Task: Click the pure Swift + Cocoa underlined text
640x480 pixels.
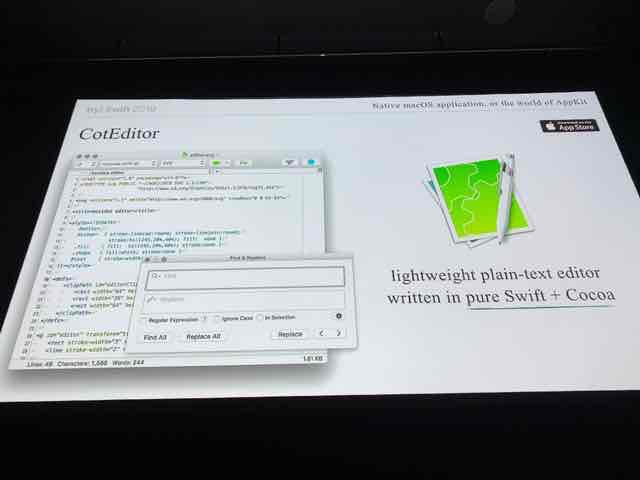Action: 540,296
